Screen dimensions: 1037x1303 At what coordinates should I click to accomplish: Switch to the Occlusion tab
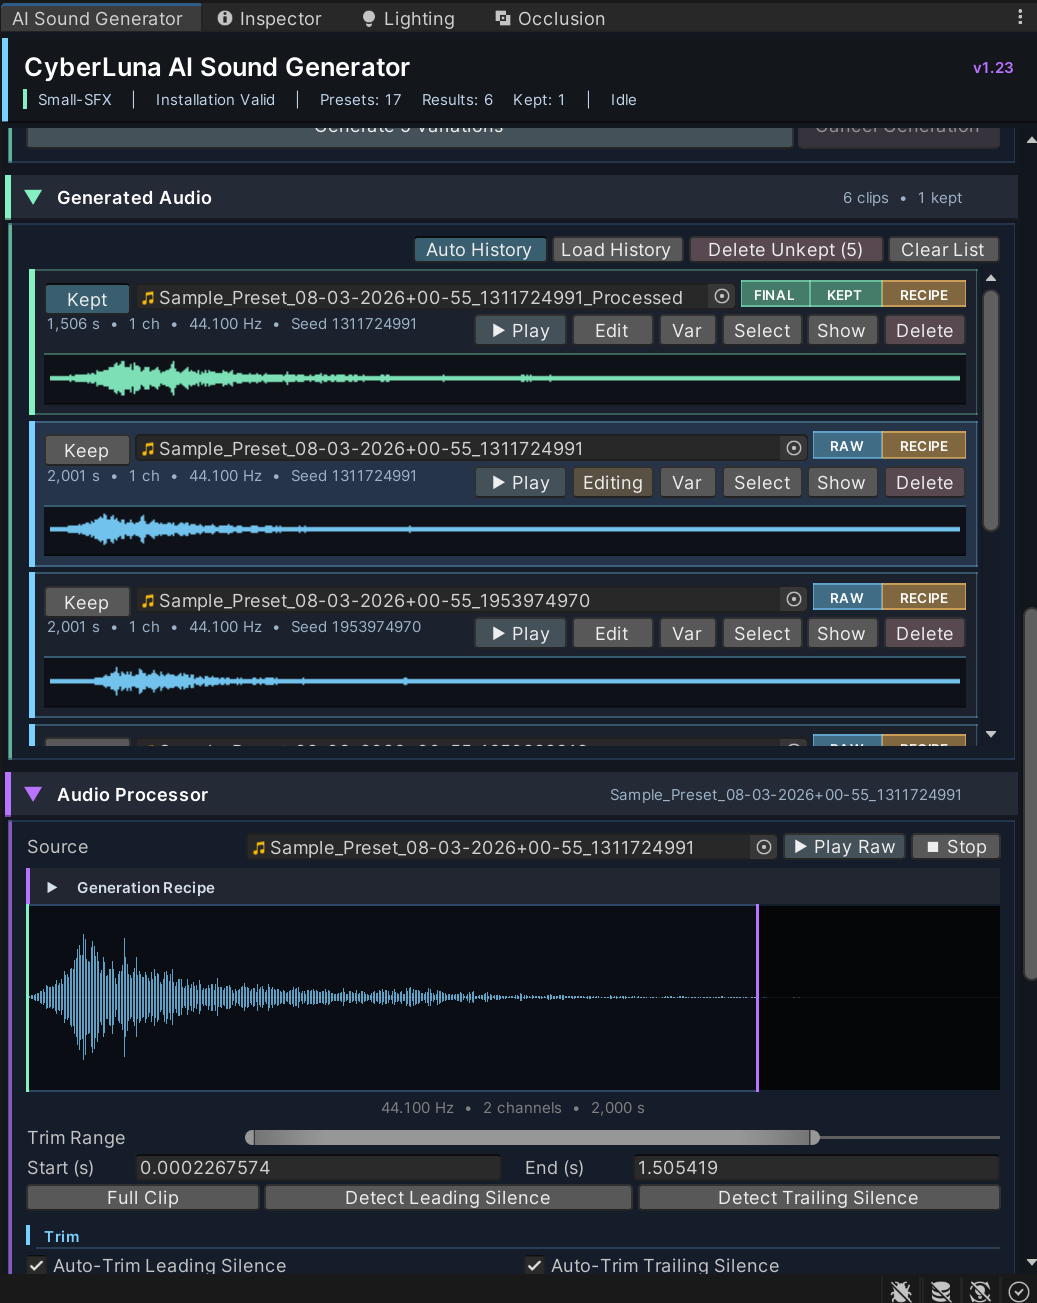point(551,18)
